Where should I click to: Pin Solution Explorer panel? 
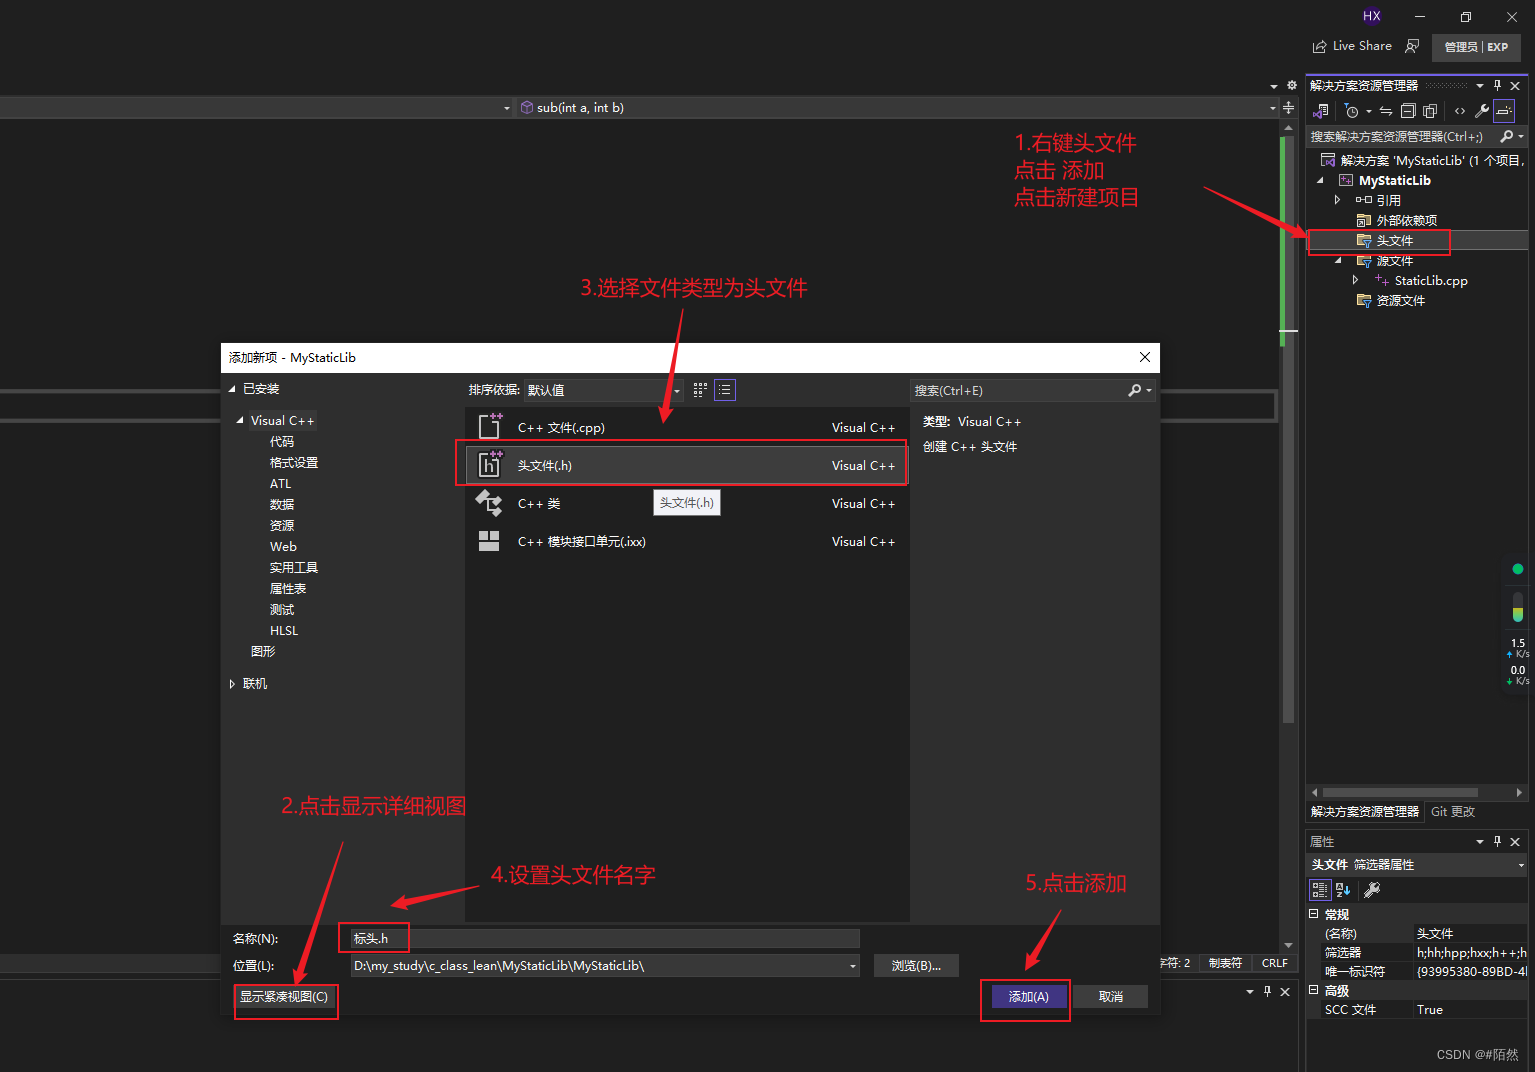click(1497, 86)
